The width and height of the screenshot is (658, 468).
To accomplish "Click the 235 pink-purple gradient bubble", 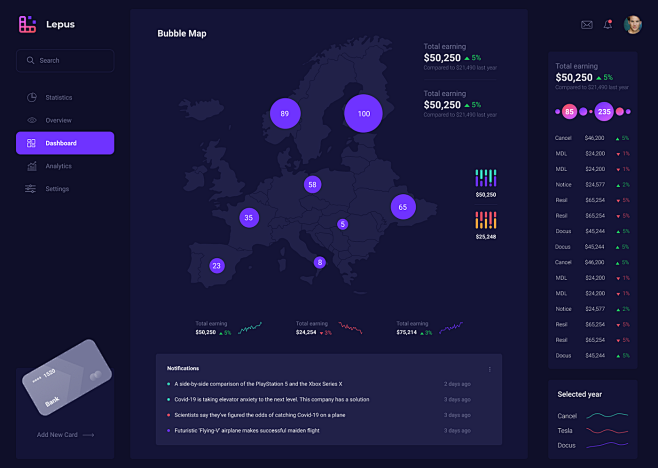I will point(604,112).
